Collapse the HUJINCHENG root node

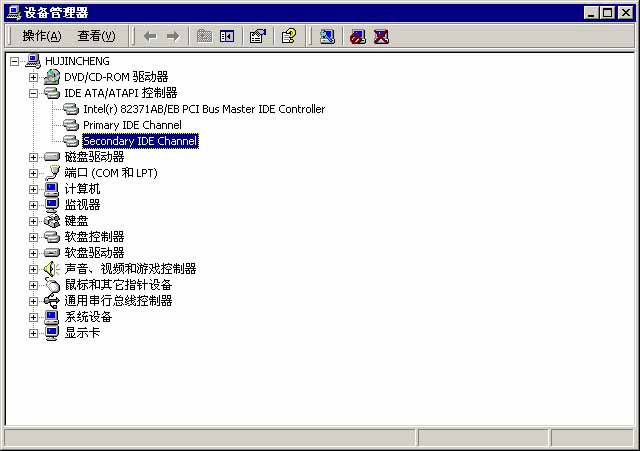click(14, 61)
